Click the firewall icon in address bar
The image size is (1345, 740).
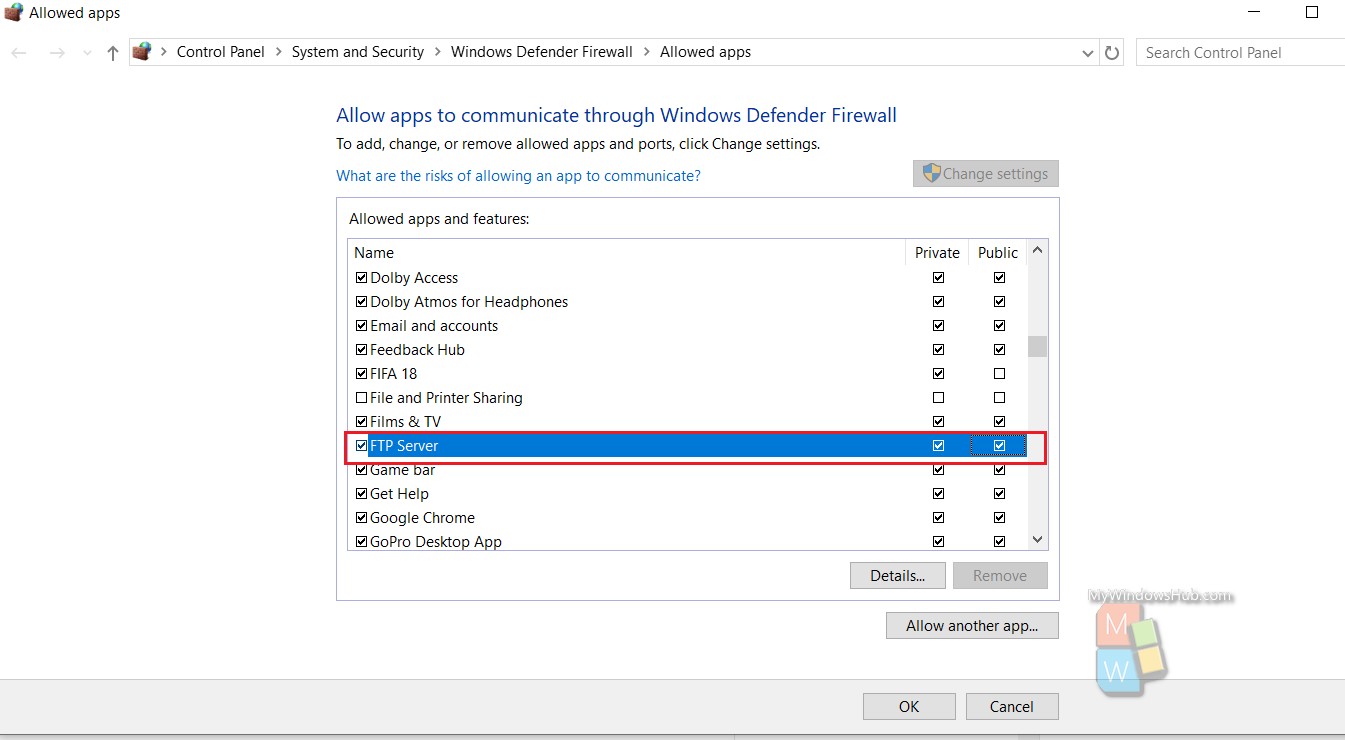click(x=142, y=52)
